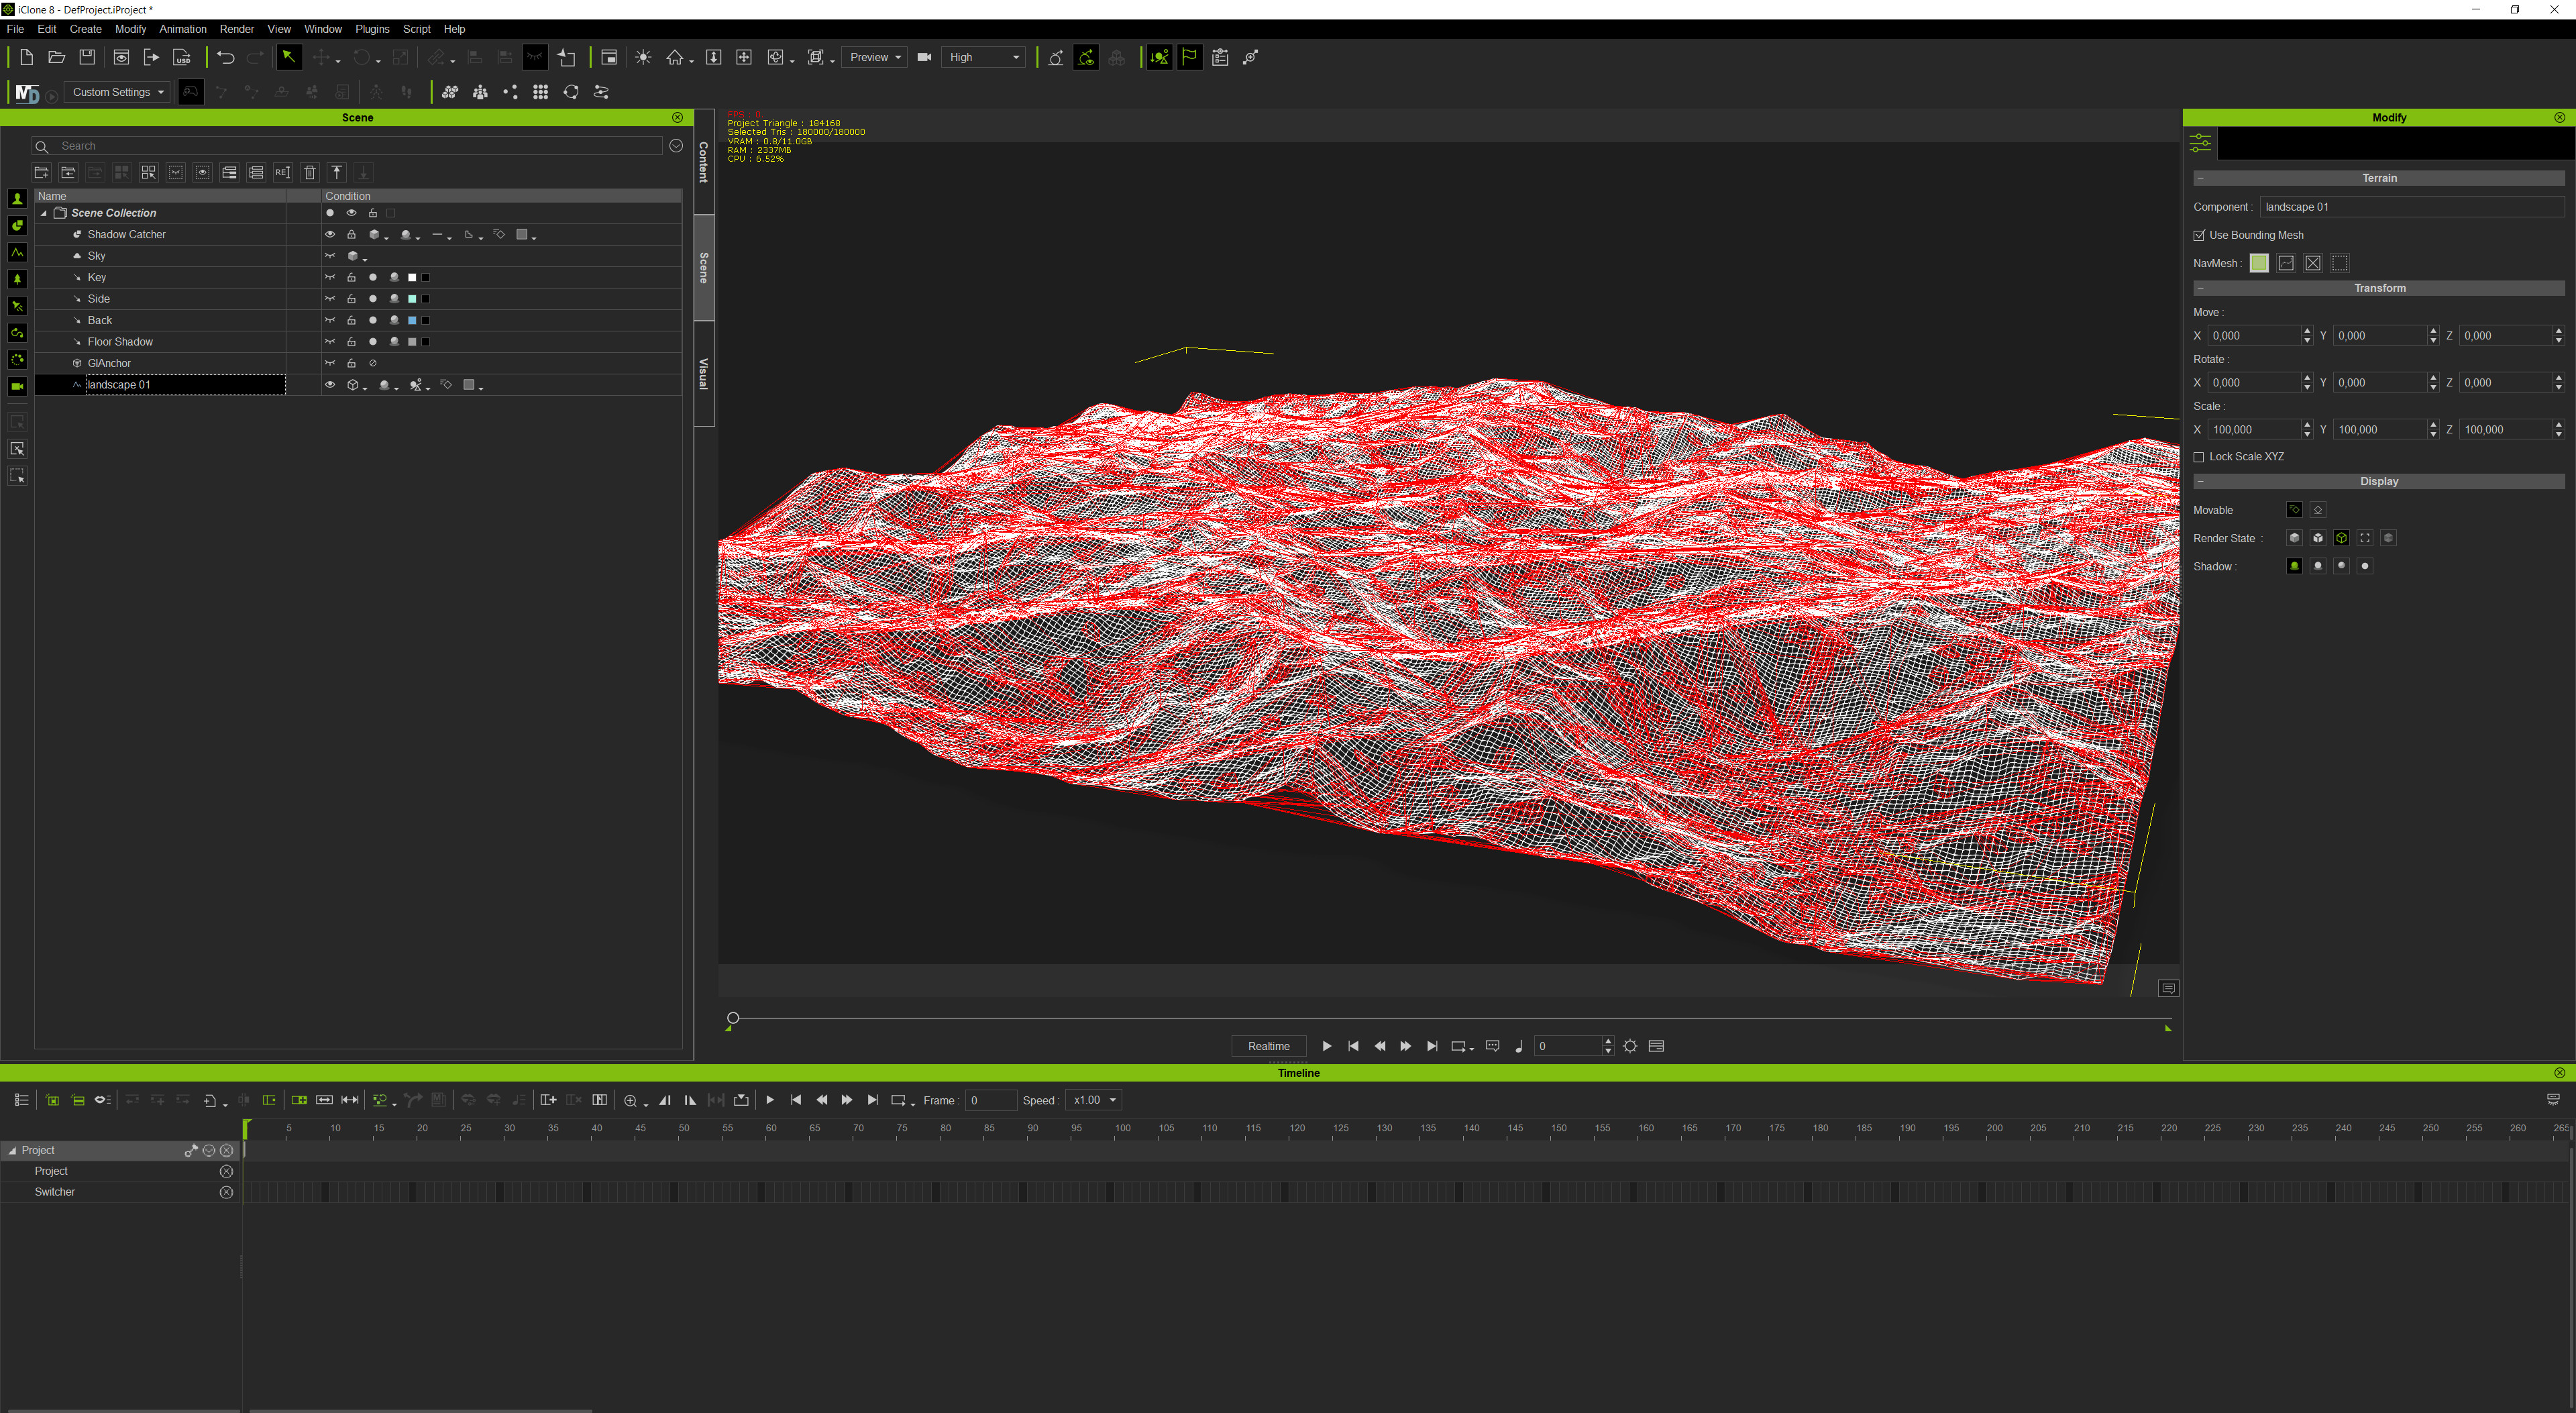Click the crowd people icon in second toolbar

(481, 92)
